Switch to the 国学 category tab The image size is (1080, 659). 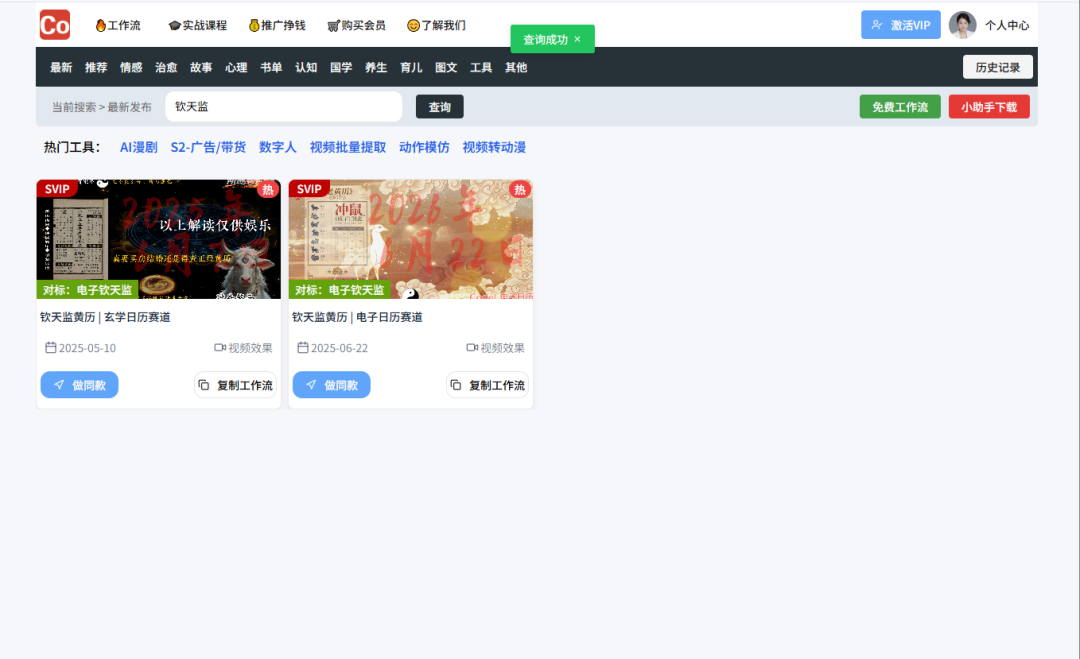pos(341,67)
